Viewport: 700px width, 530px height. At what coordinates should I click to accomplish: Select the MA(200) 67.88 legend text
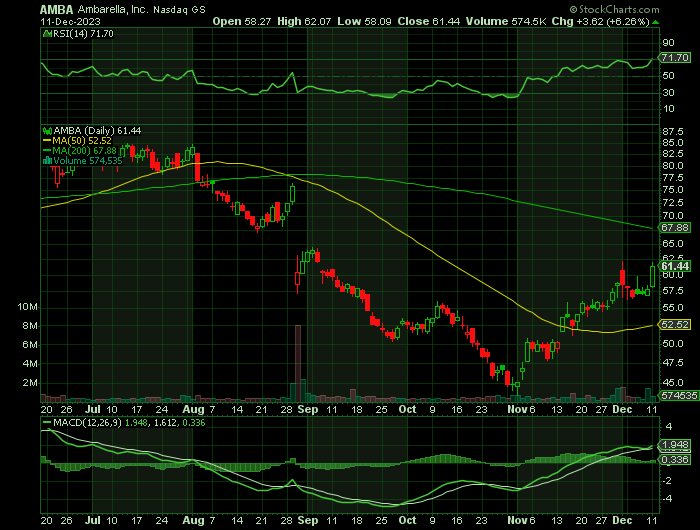coord(84,151)
